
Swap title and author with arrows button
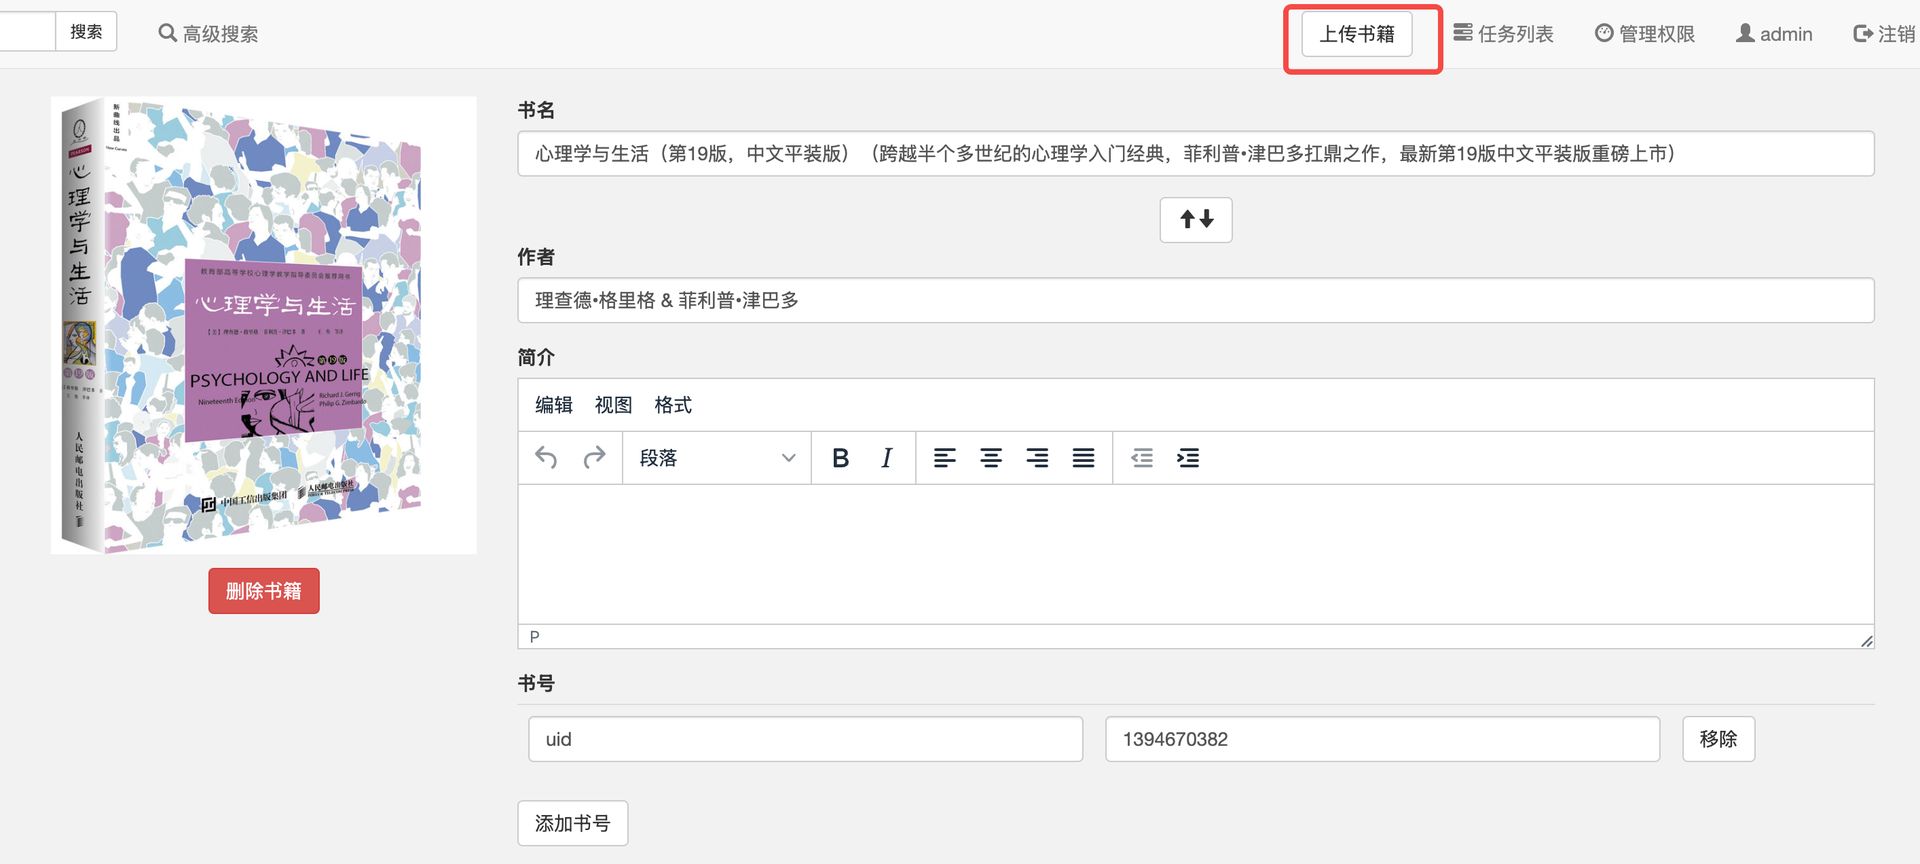point(1196,220)
